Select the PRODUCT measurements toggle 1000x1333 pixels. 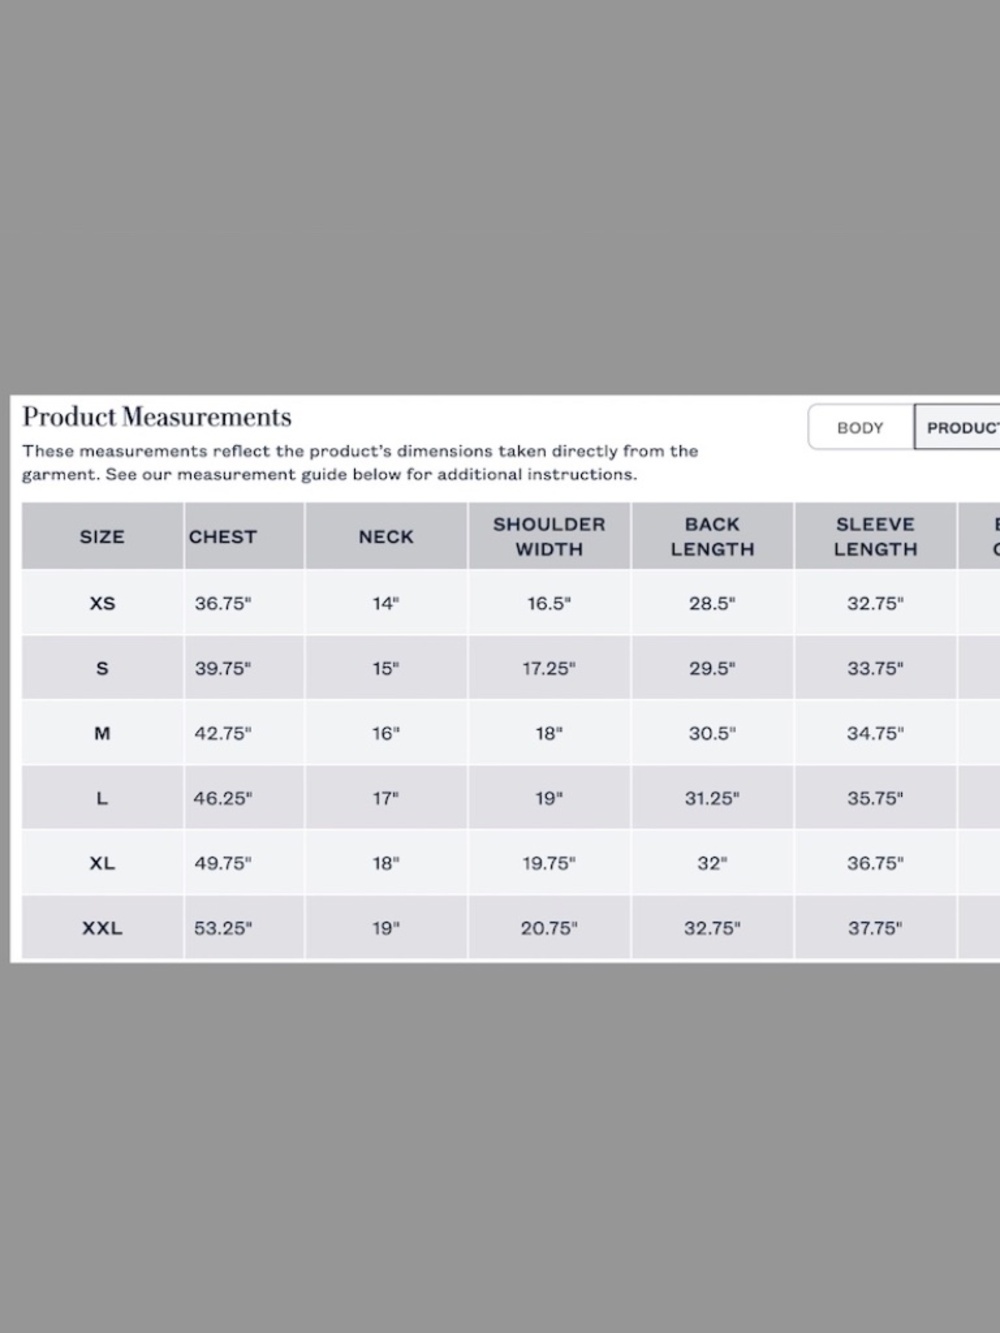point(957,428)
